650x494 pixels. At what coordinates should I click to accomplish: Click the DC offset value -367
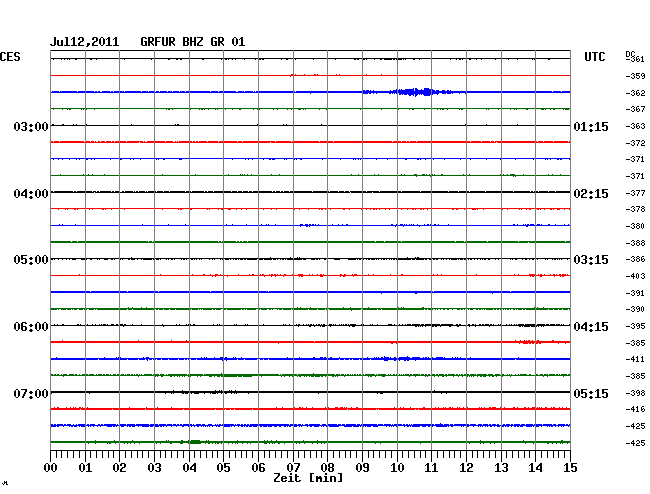[635, 109]
